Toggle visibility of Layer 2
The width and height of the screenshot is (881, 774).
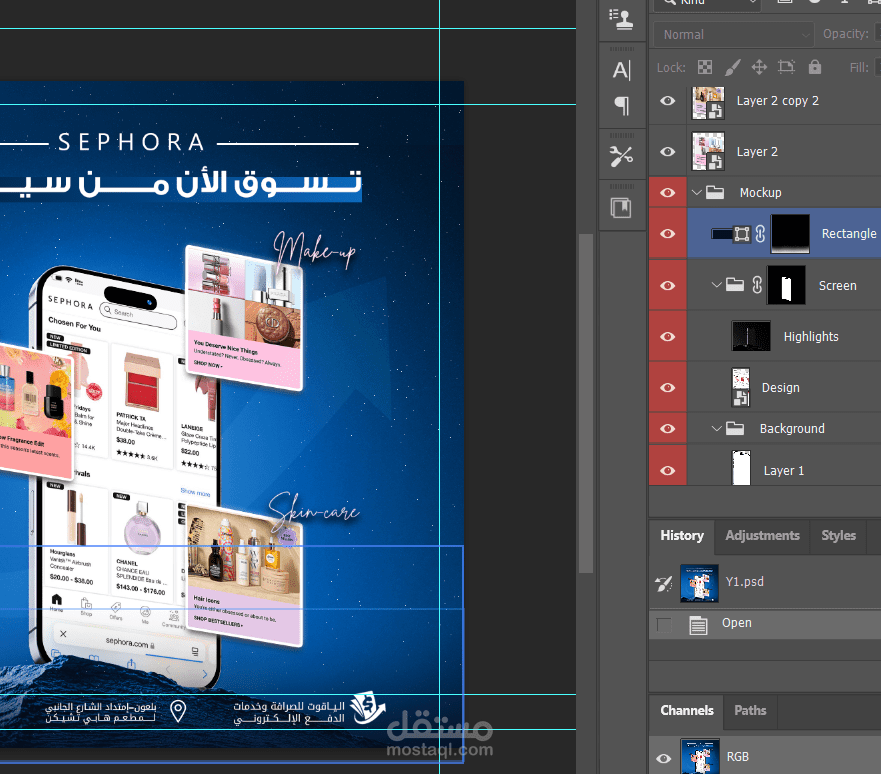(667, 152)
